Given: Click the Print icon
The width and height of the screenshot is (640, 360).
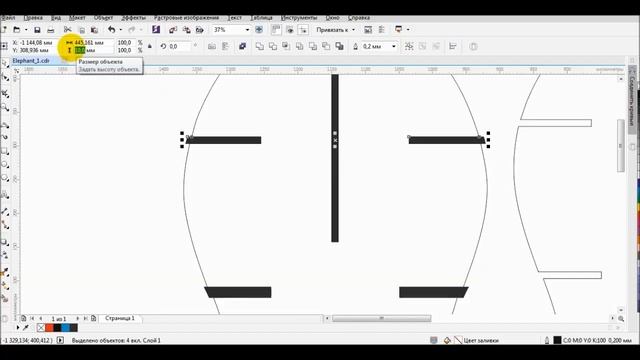Looking at the screenshot, I should click(x=51, y=30).
